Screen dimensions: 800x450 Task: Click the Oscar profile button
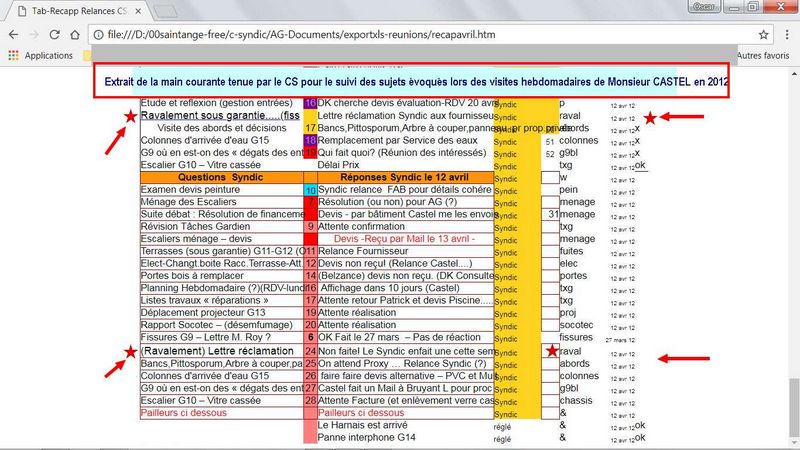pos(704,7)
